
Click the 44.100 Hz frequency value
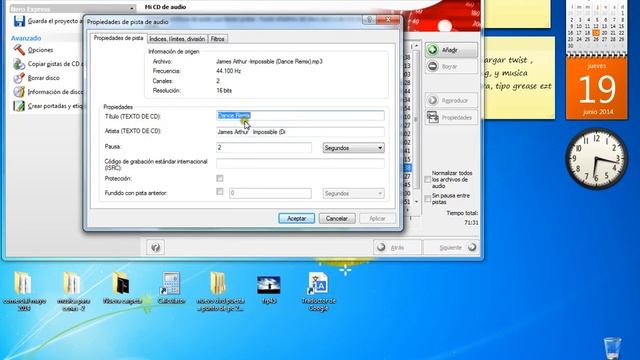[x=229, y=71]
